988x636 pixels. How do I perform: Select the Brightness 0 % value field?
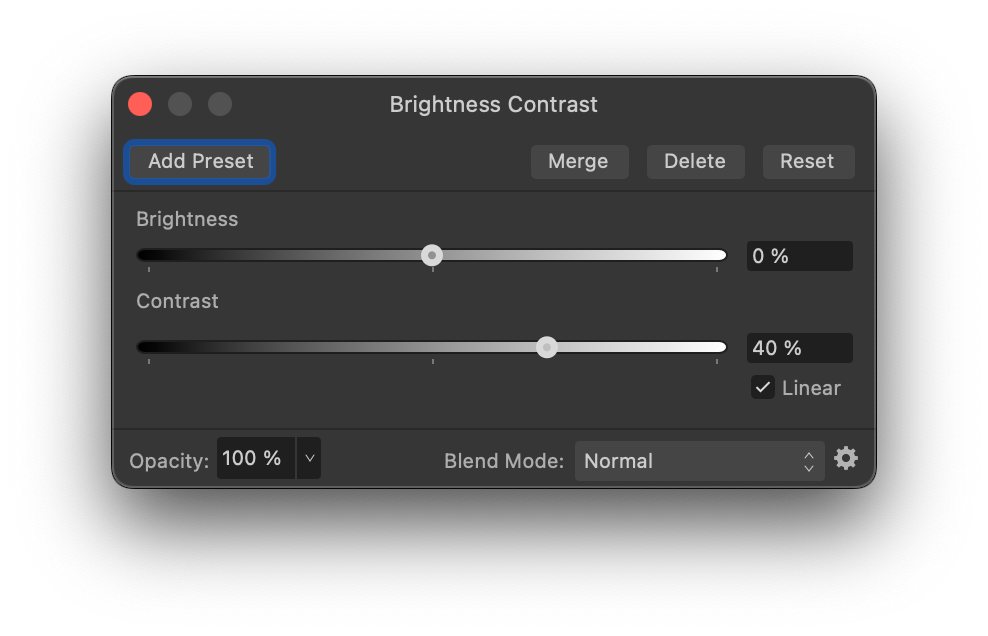point(798,256)
